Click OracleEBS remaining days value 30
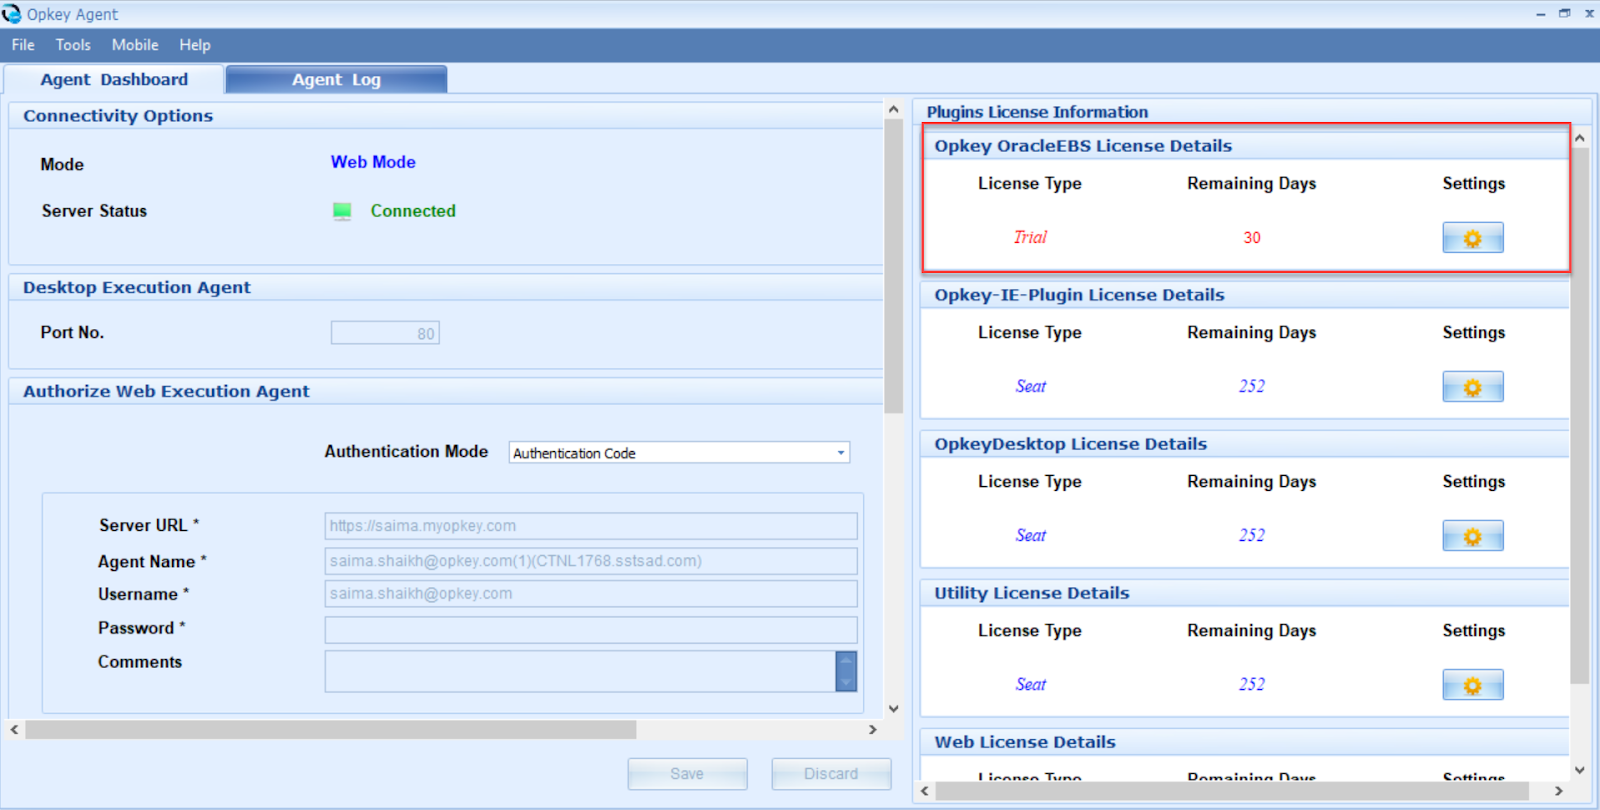Image resolution: width=1600 pixels, height=810 pixels. 1252,238
